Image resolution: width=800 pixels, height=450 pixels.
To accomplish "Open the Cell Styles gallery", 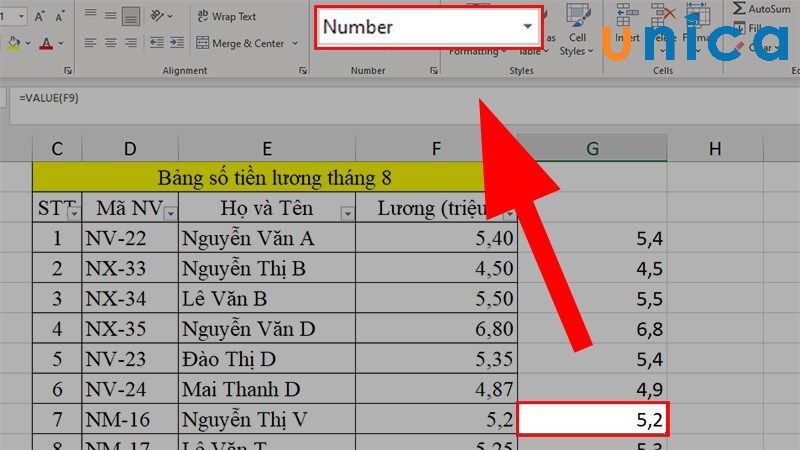I will [577, 31].
